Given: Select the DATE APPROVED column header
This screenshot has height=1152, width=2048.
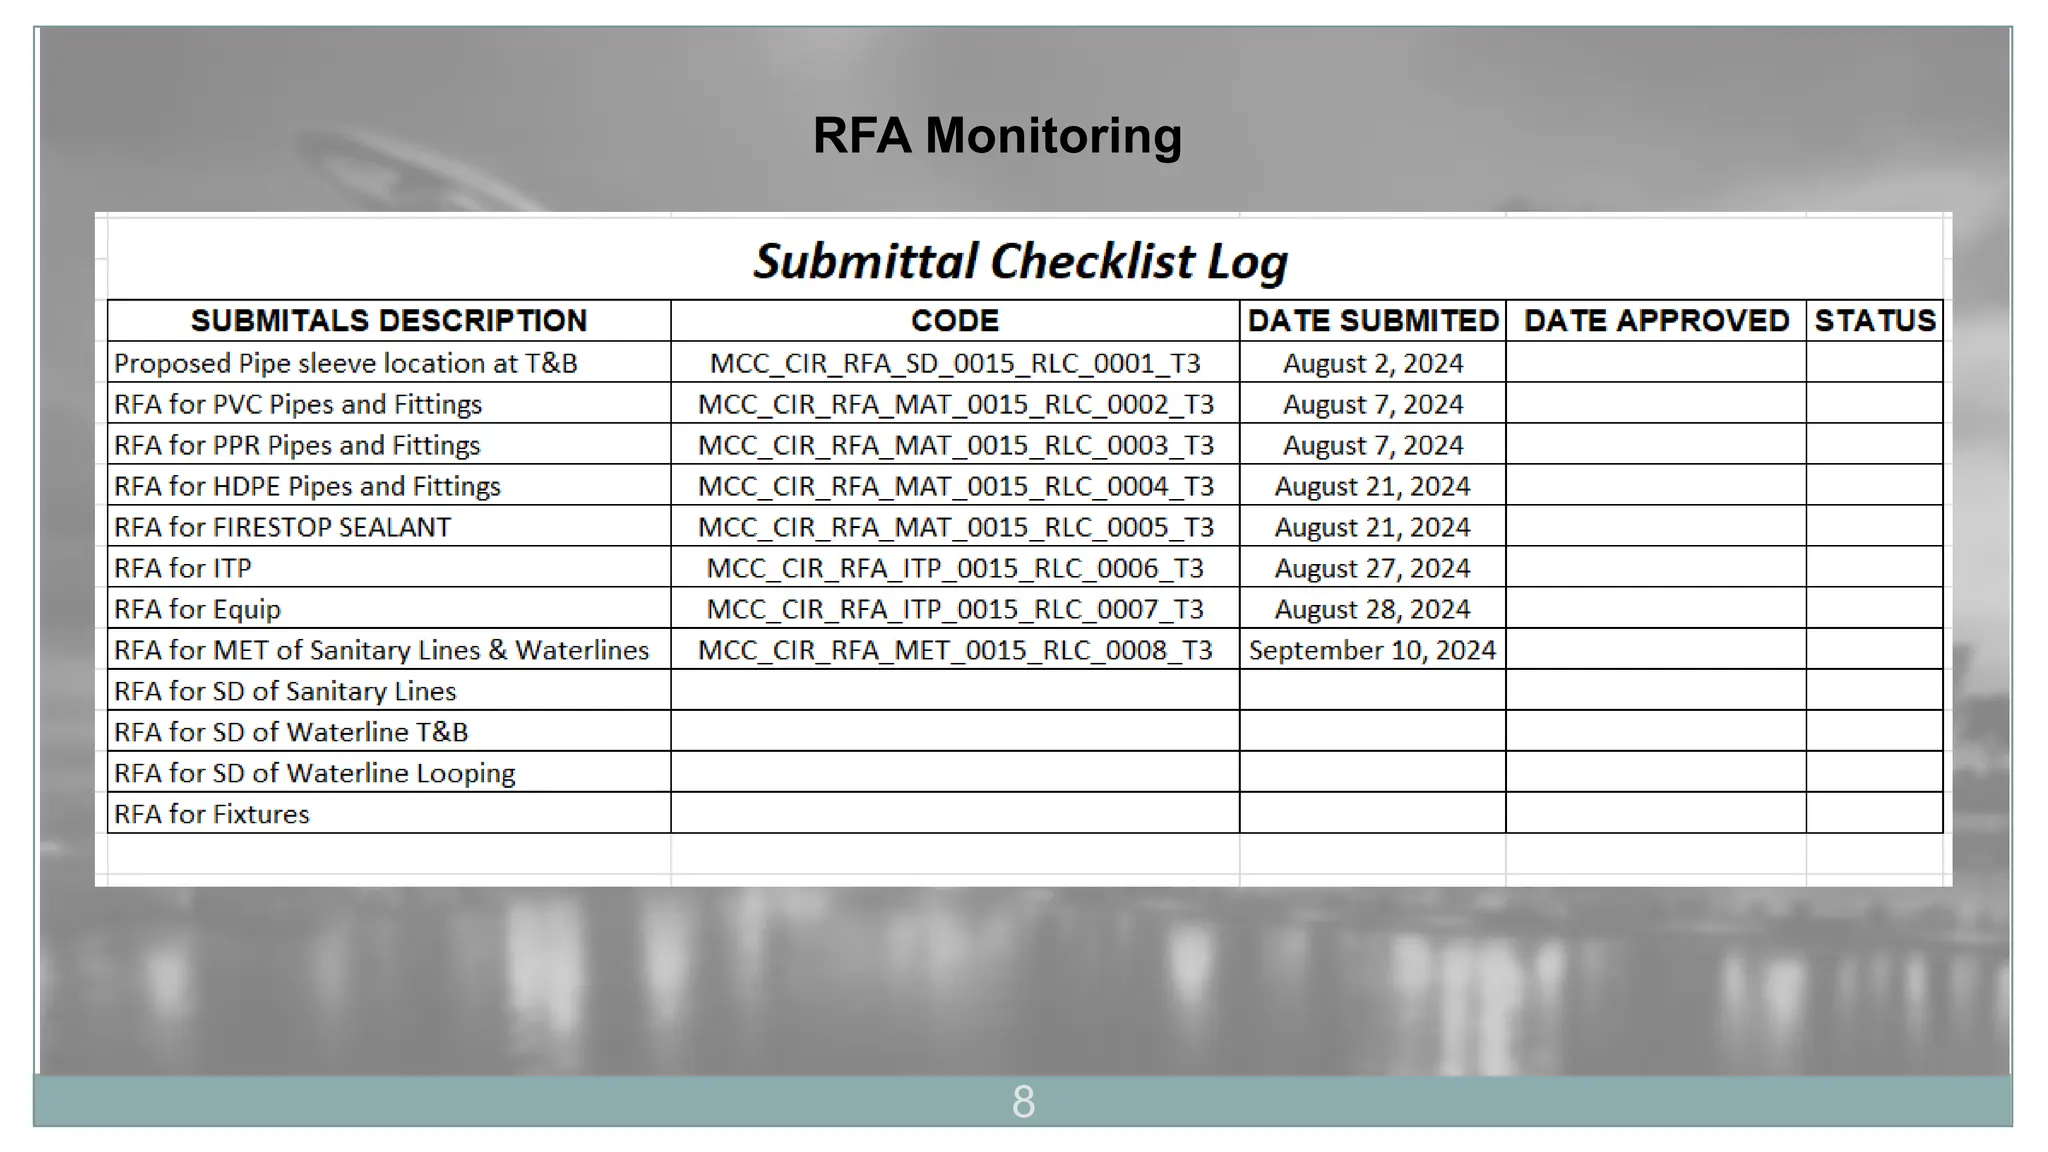Looking at the screenshot, I should [x=1655, y=320].
